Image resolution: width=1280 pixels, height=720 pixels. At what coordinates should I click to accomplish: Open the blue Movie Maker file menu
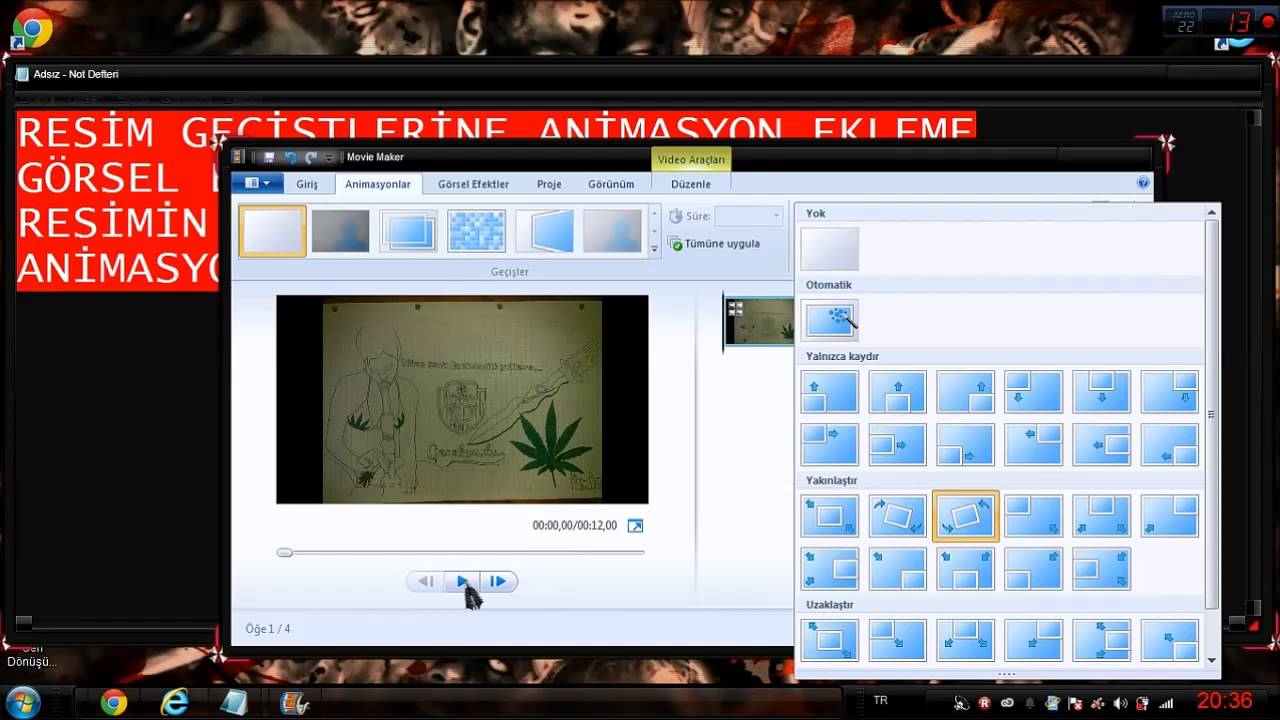click(257, 183)
